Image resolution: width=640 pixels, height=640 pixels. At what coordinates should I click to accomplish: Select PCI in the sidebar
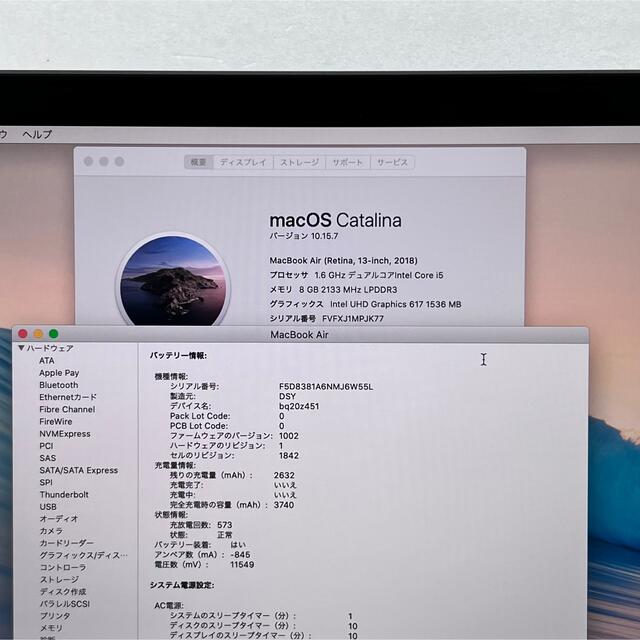pyautogui.click(x=46, y=446)
